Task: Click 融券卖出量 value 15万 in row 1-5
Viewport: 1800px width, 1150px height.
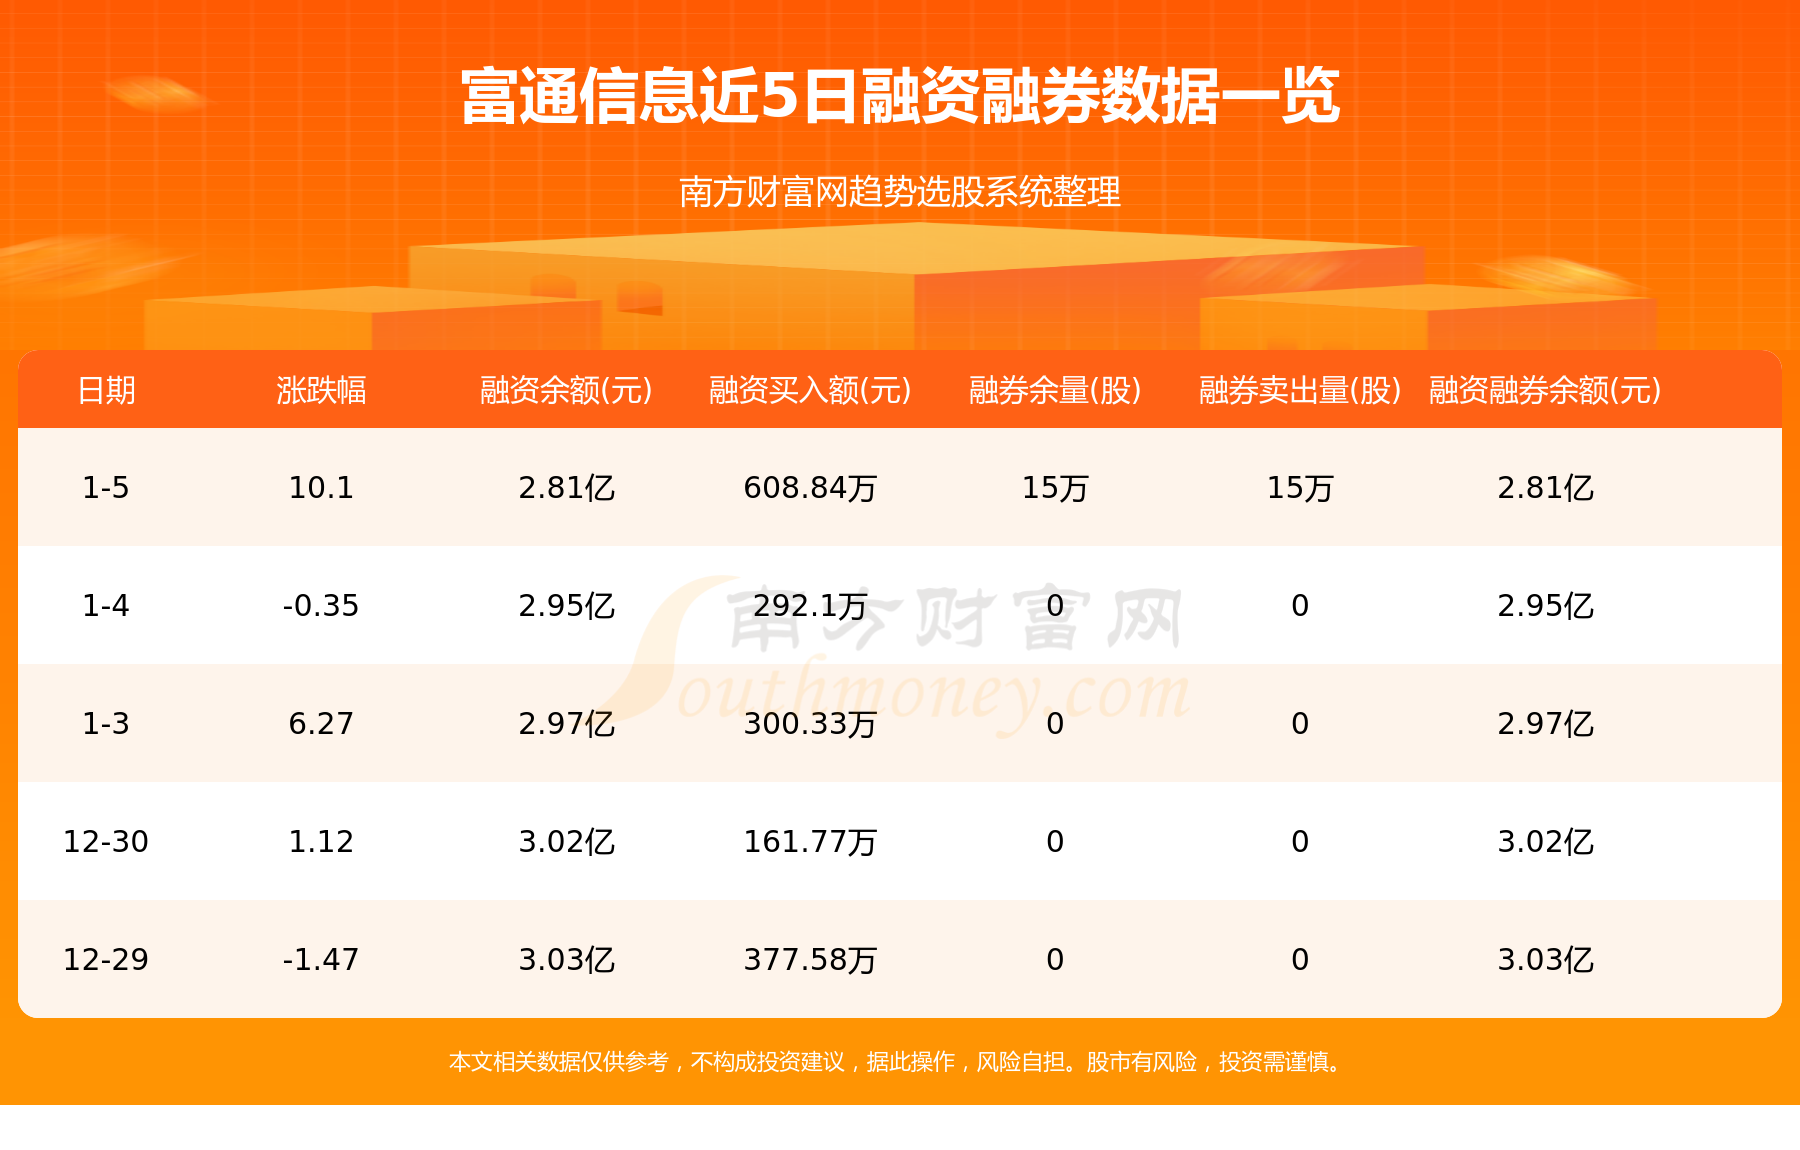Action: [1300, 488]
